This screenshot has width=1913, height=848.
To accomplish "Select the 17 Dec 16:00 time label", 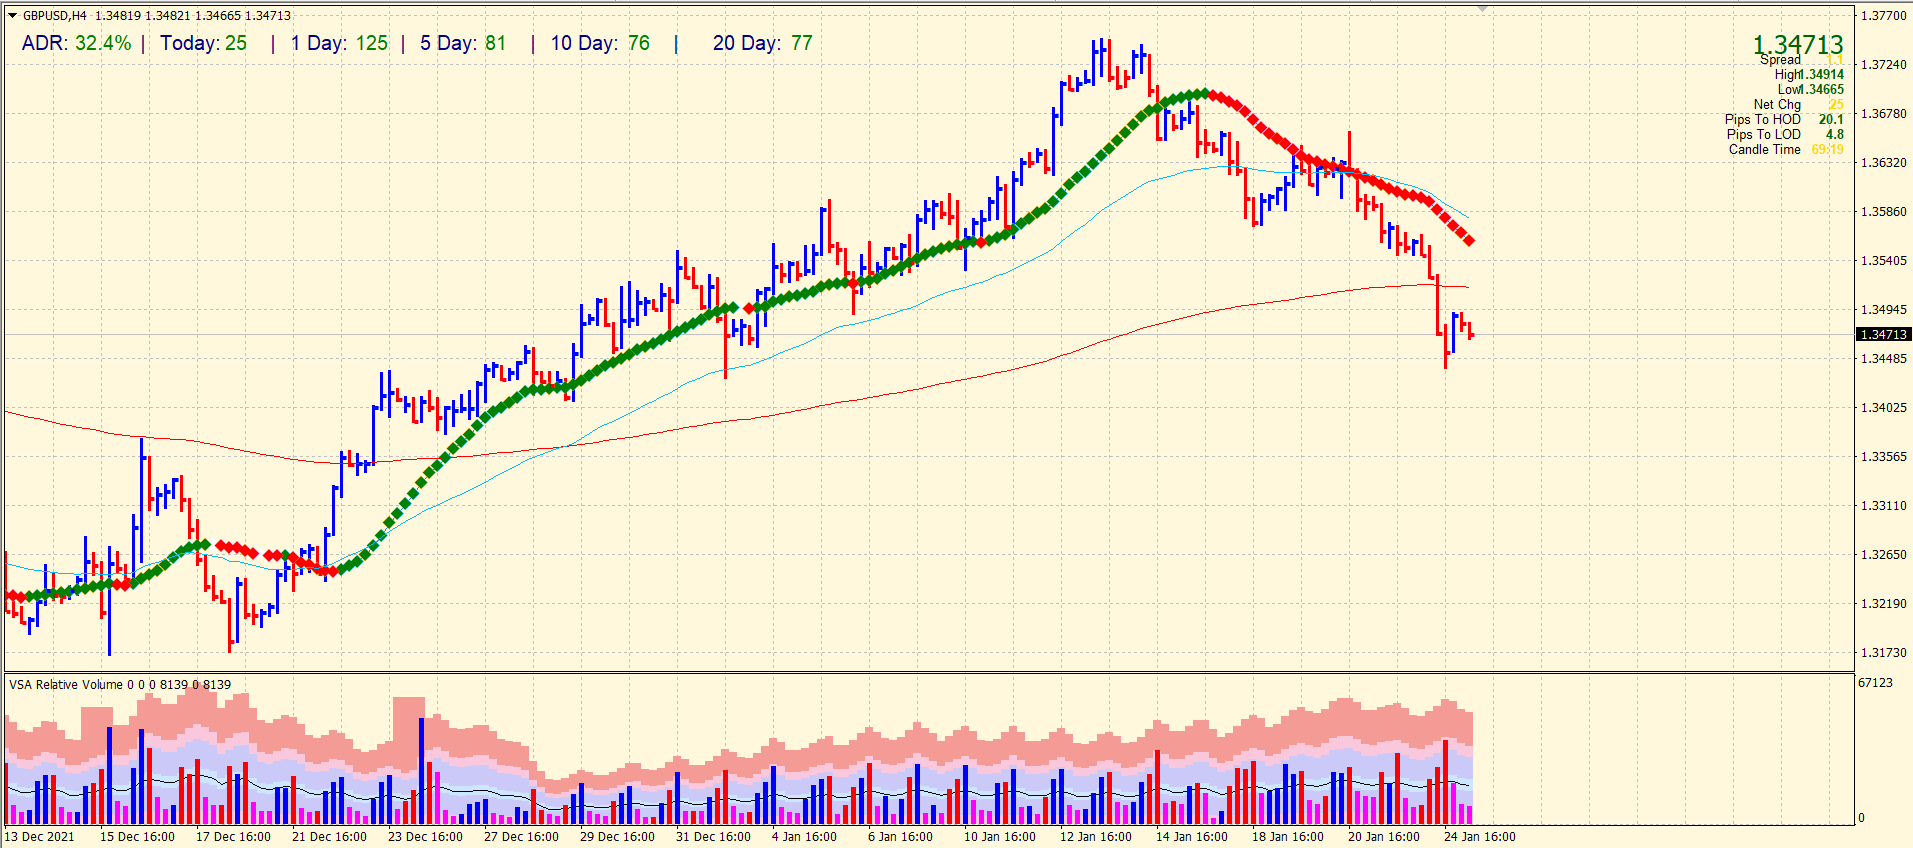I will [x=233, y=836].
